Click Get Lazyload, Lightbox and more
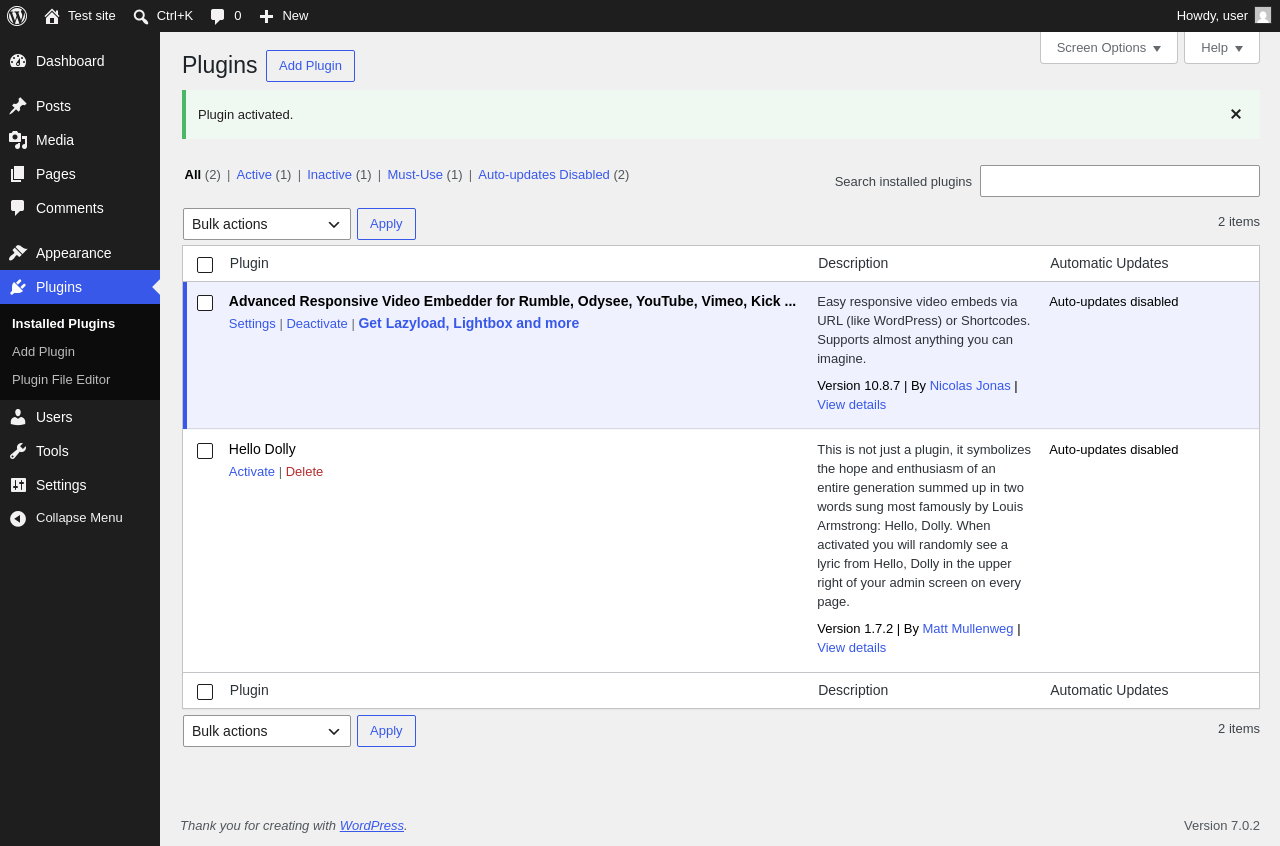The width and height of the screenshot is (1280, 846). [x=469, y=323]
